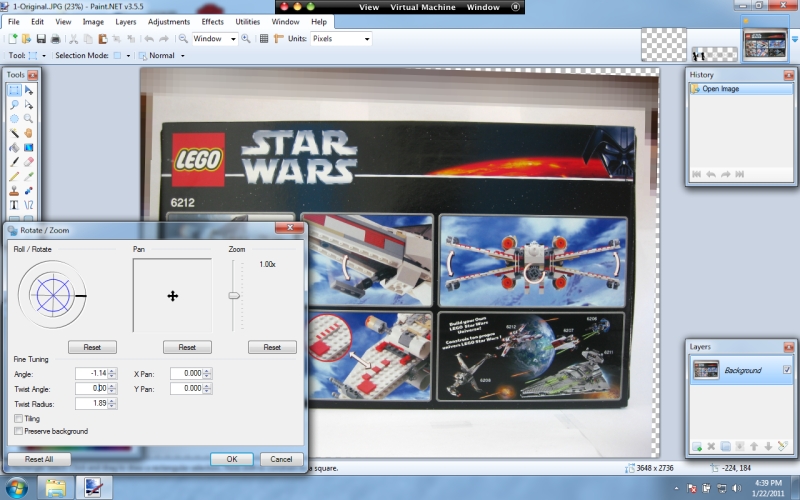Click the Open file toolbar icon
Screen dimensions: 800x500
[26, 39]
